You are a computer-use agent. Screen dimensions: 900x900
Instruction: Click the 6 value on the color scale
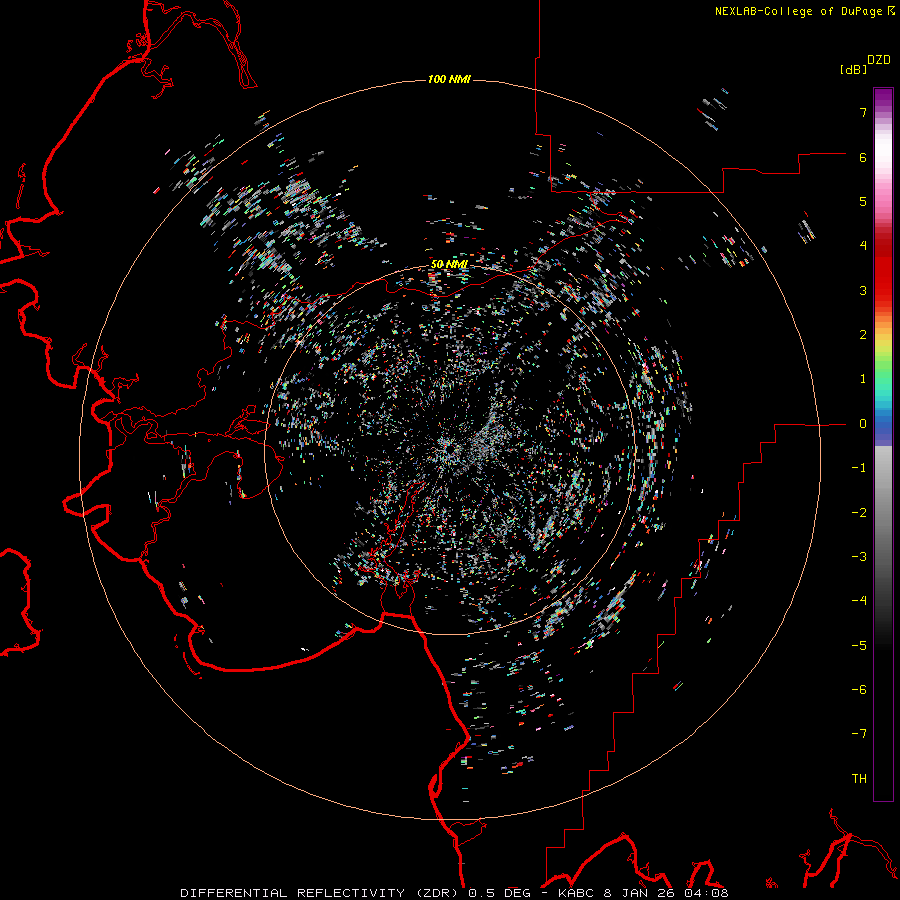point(863,157)
